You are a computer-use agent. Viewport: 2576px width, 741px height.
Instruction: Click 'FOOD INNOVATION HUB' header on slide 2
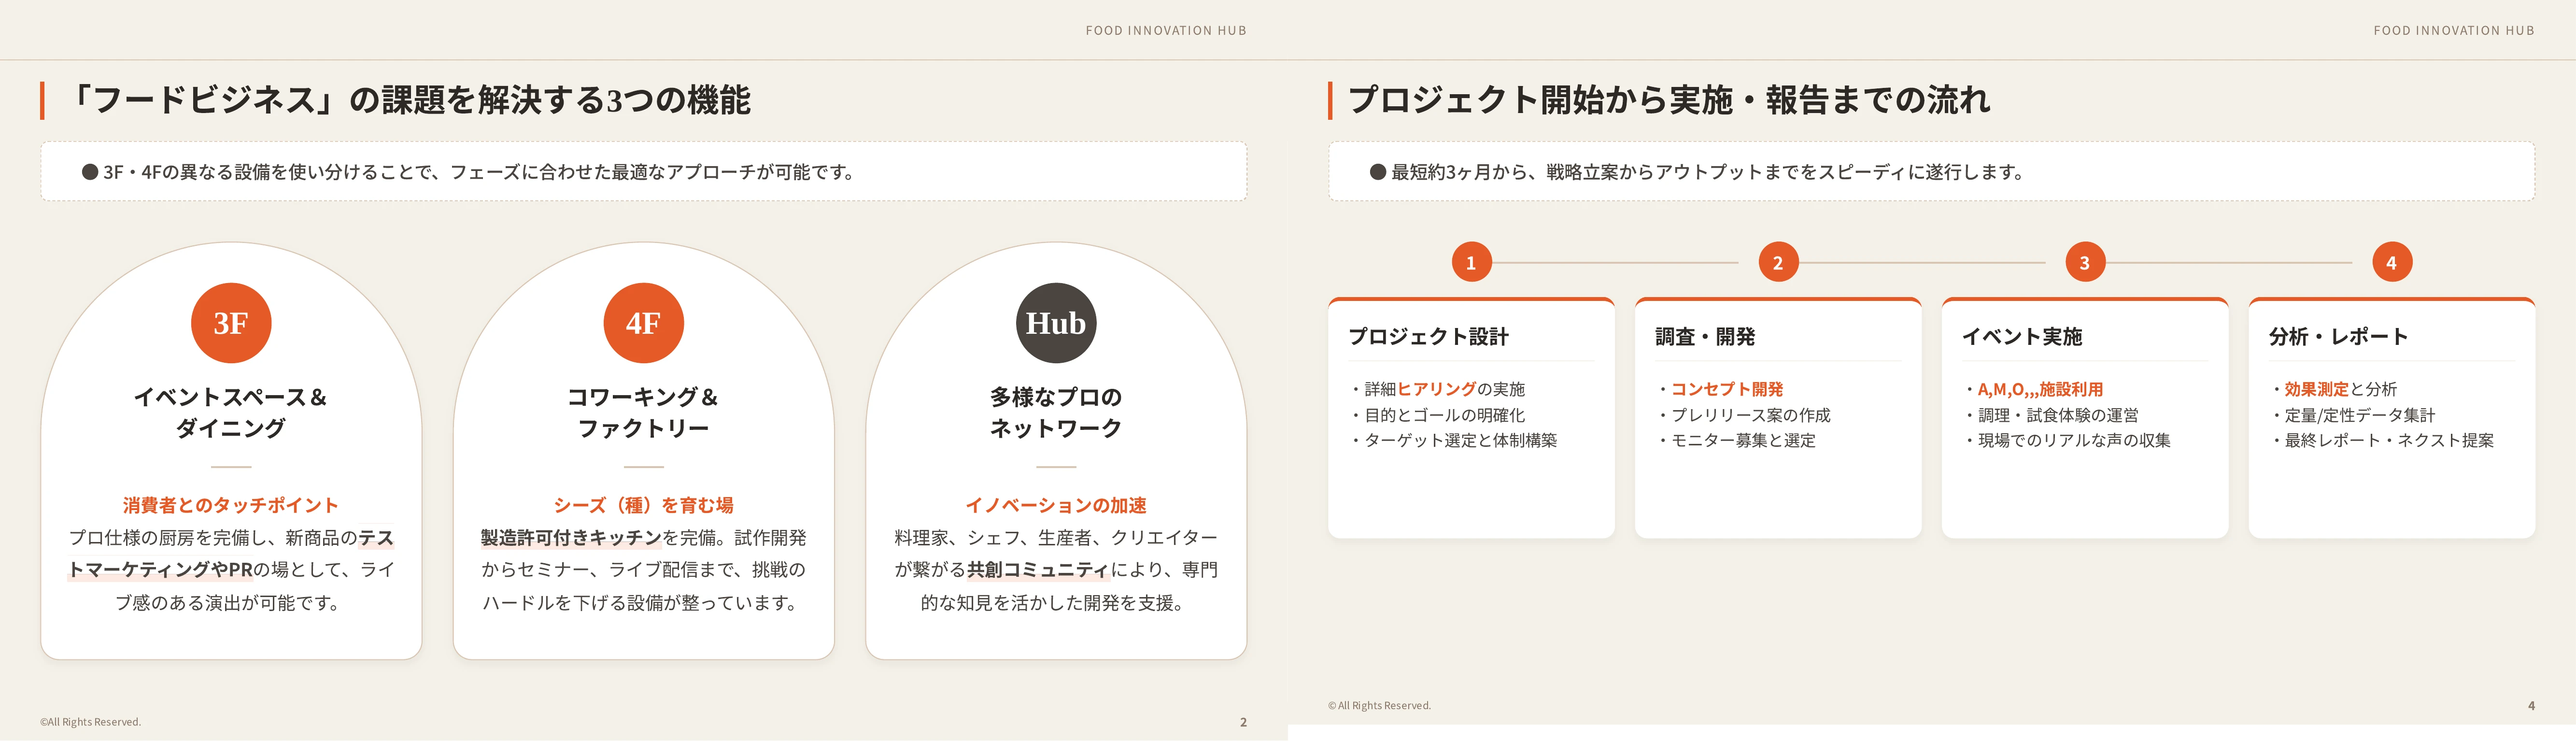(x=1166, y=31)
